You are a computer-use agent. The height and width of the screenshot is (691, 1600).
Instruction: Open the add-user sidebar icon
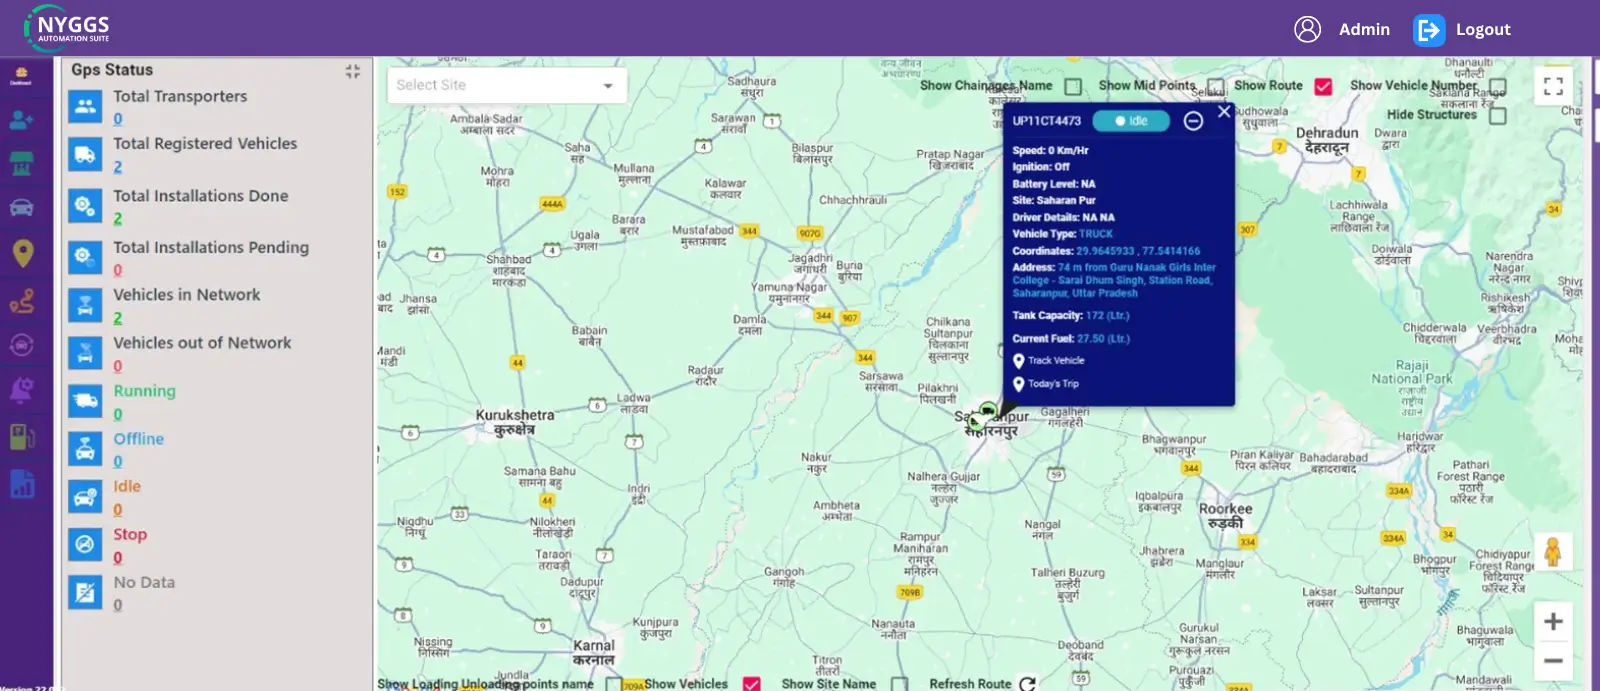[21, 120]
